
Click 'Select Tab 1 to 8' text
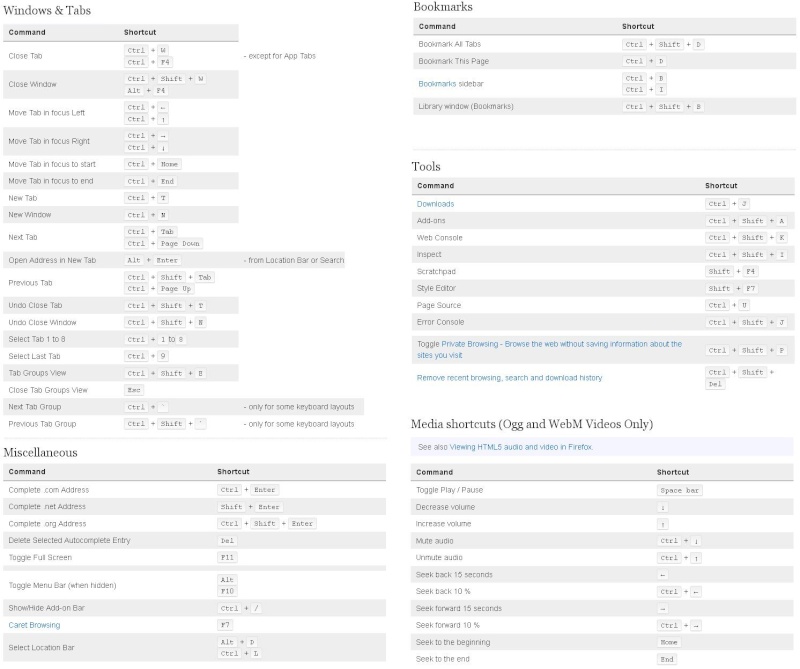click(37, 339)
